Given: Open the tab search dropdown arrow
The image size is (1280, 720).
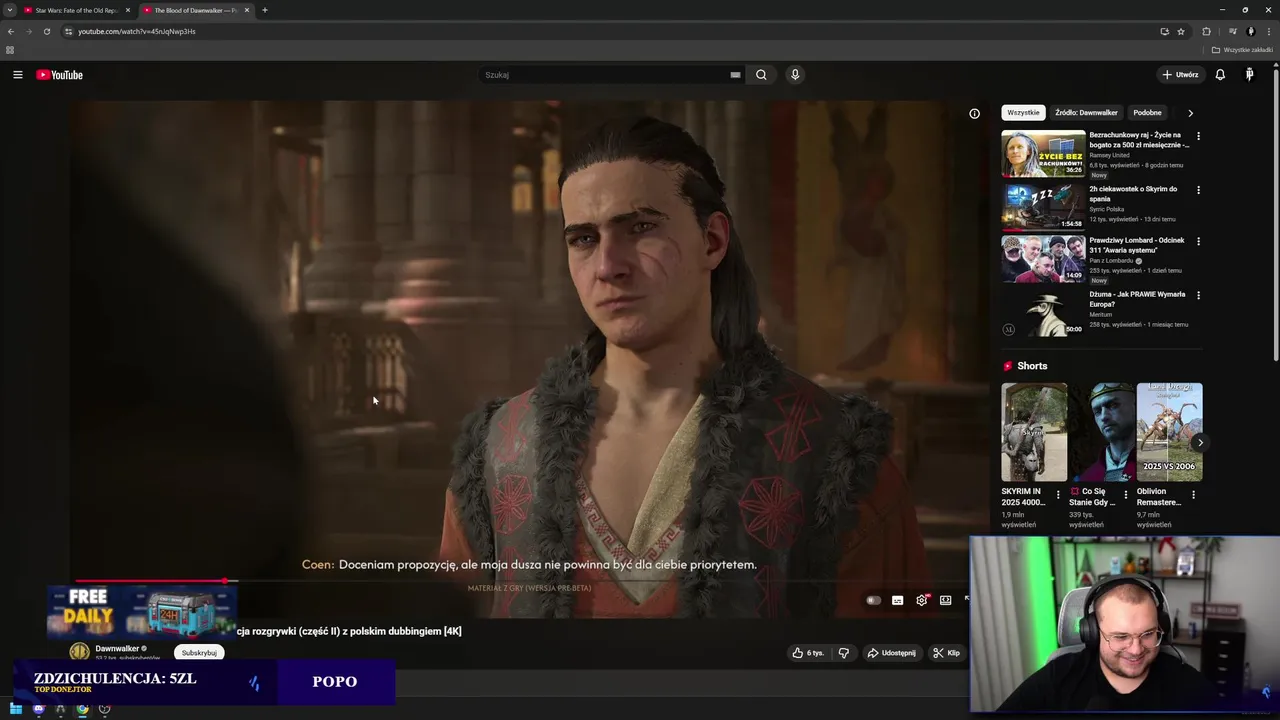Looking at the screenshot, I should (x=10, y=10).
